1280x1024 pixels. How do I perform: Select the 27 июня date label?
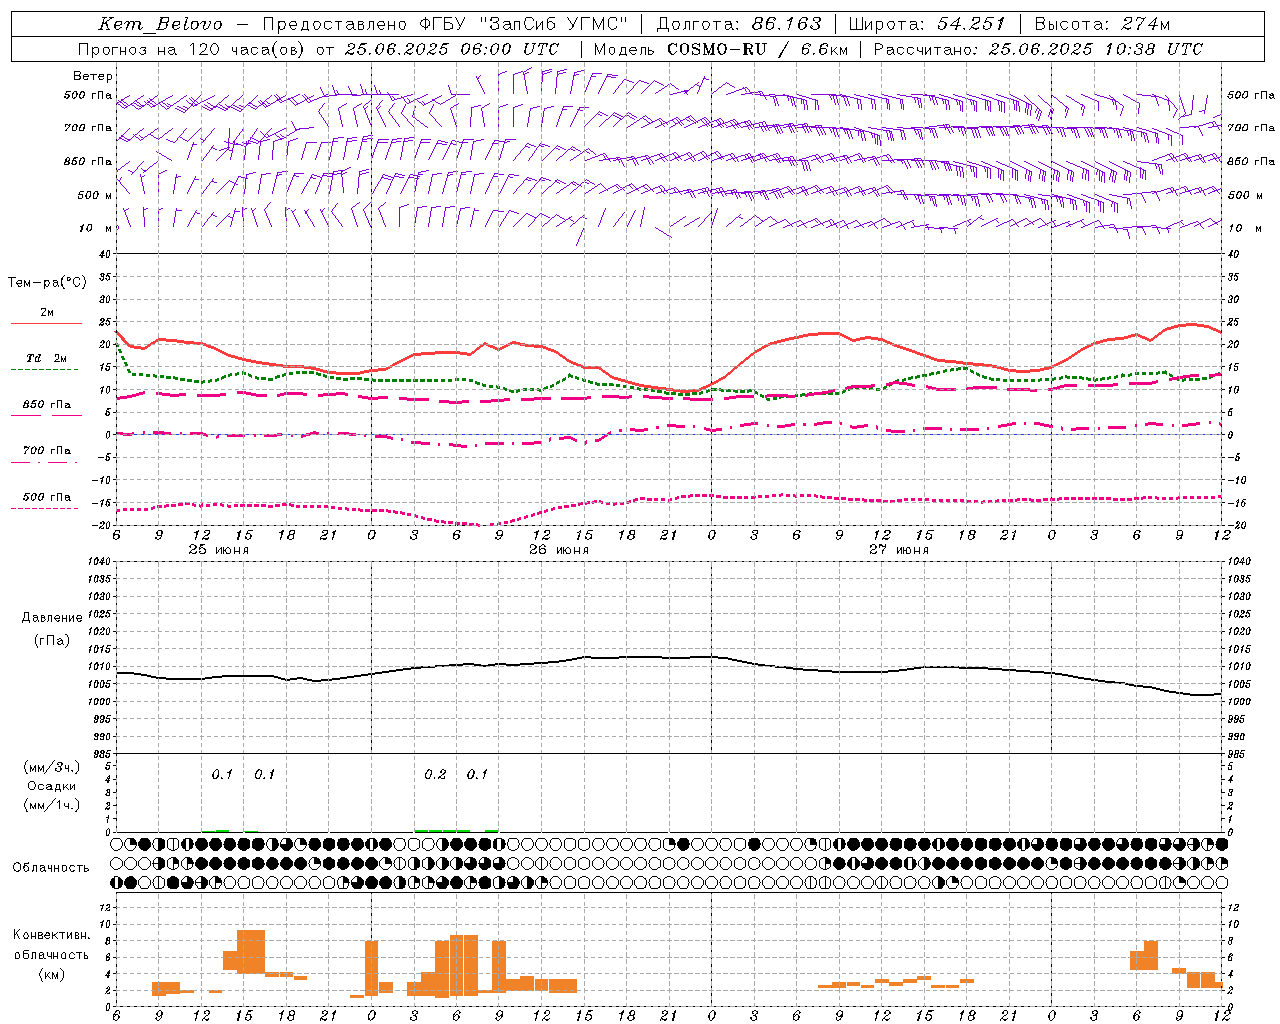tap(899, 550)
